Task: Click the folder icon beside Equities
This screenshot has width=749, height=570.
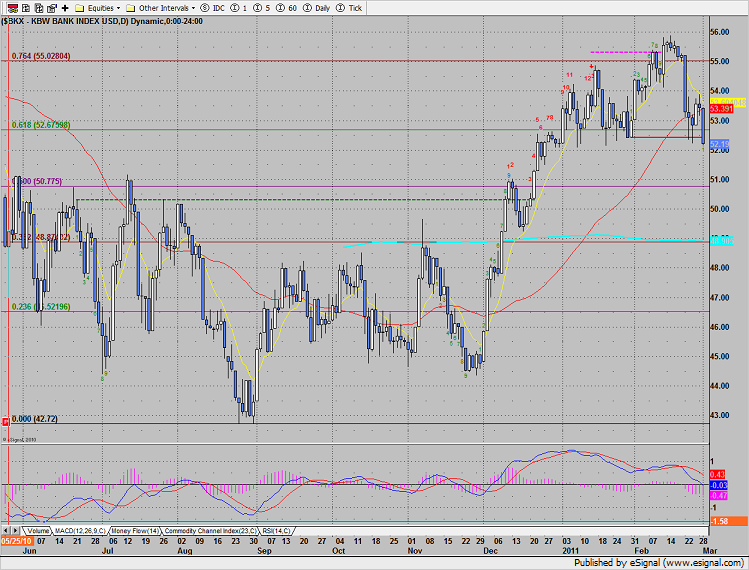Action: (x=80, y=8)
